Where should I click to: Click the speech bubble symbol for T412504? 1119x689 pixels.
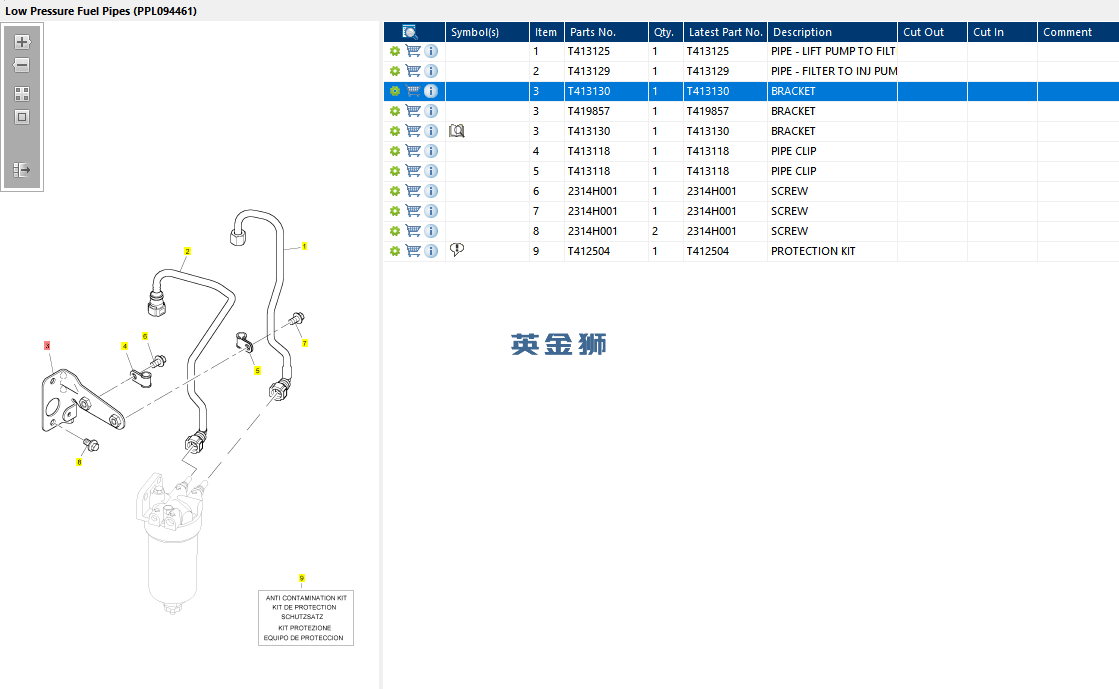457,250
